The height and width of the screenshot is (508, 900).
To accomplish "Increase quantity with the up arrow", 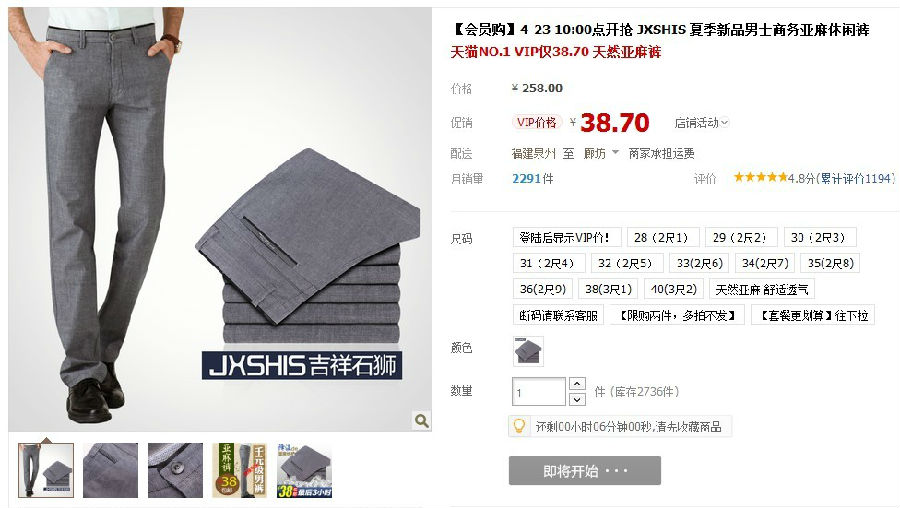I will (x=577, y=383).
